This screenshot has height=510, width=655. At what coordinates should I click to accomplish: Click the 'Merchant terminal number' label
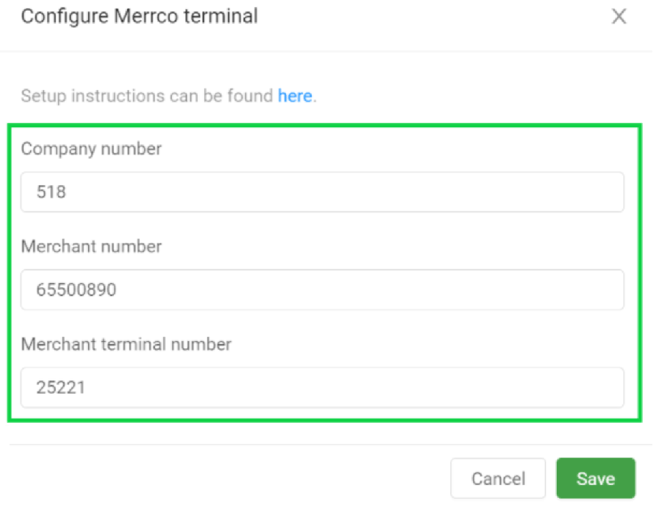(x=126, y=344)
